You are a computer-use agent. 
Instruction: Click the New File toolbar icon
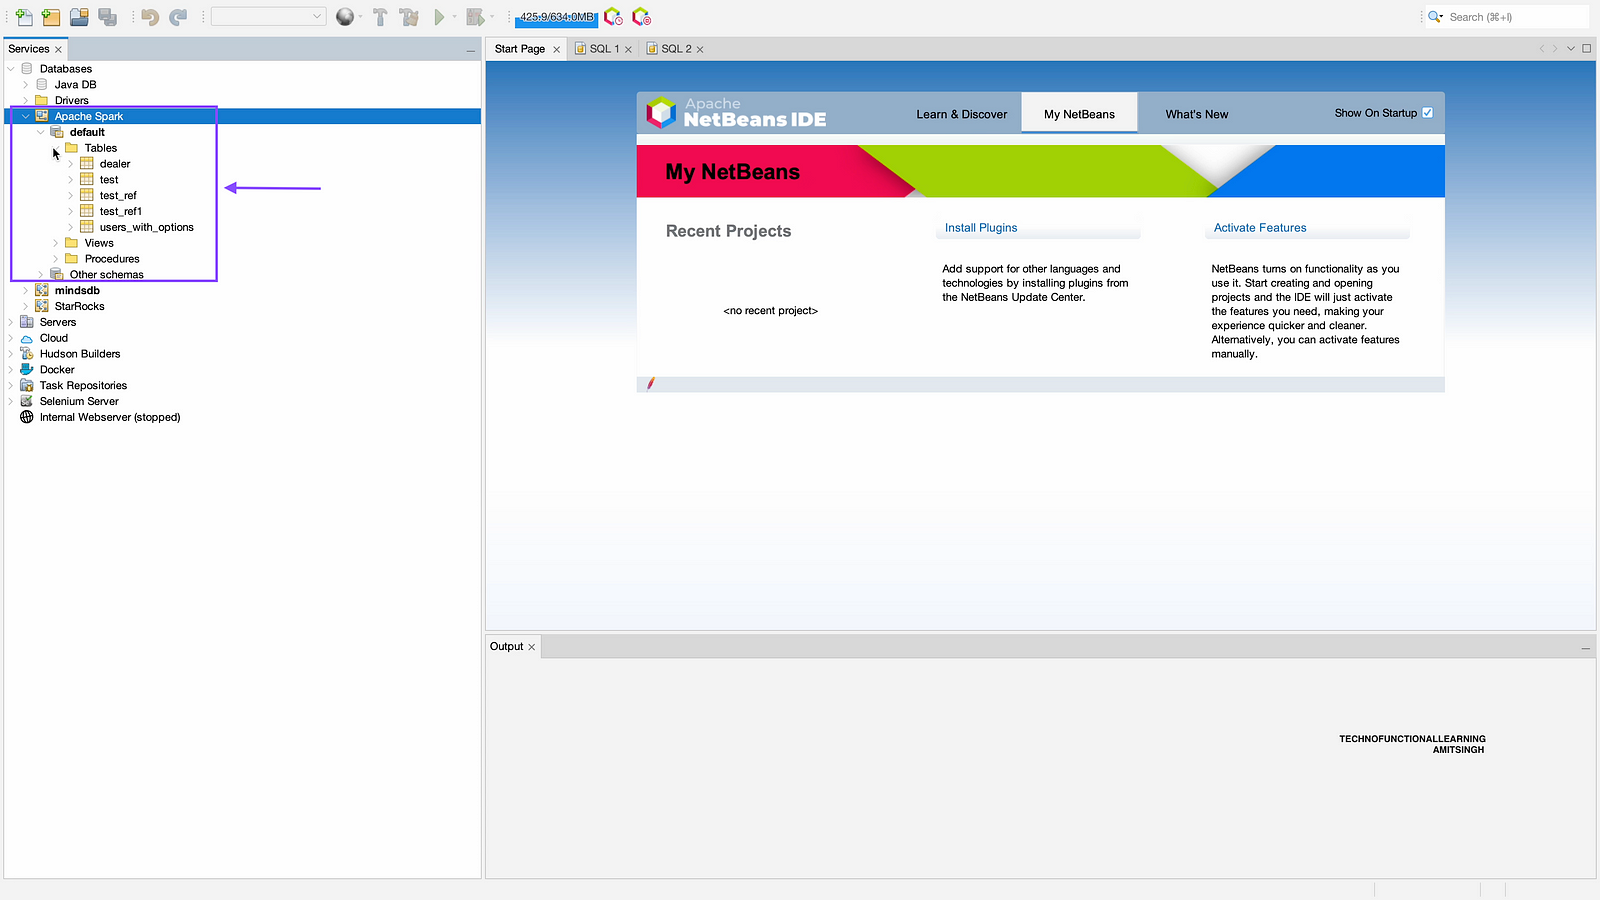click(x=24, y=17)
